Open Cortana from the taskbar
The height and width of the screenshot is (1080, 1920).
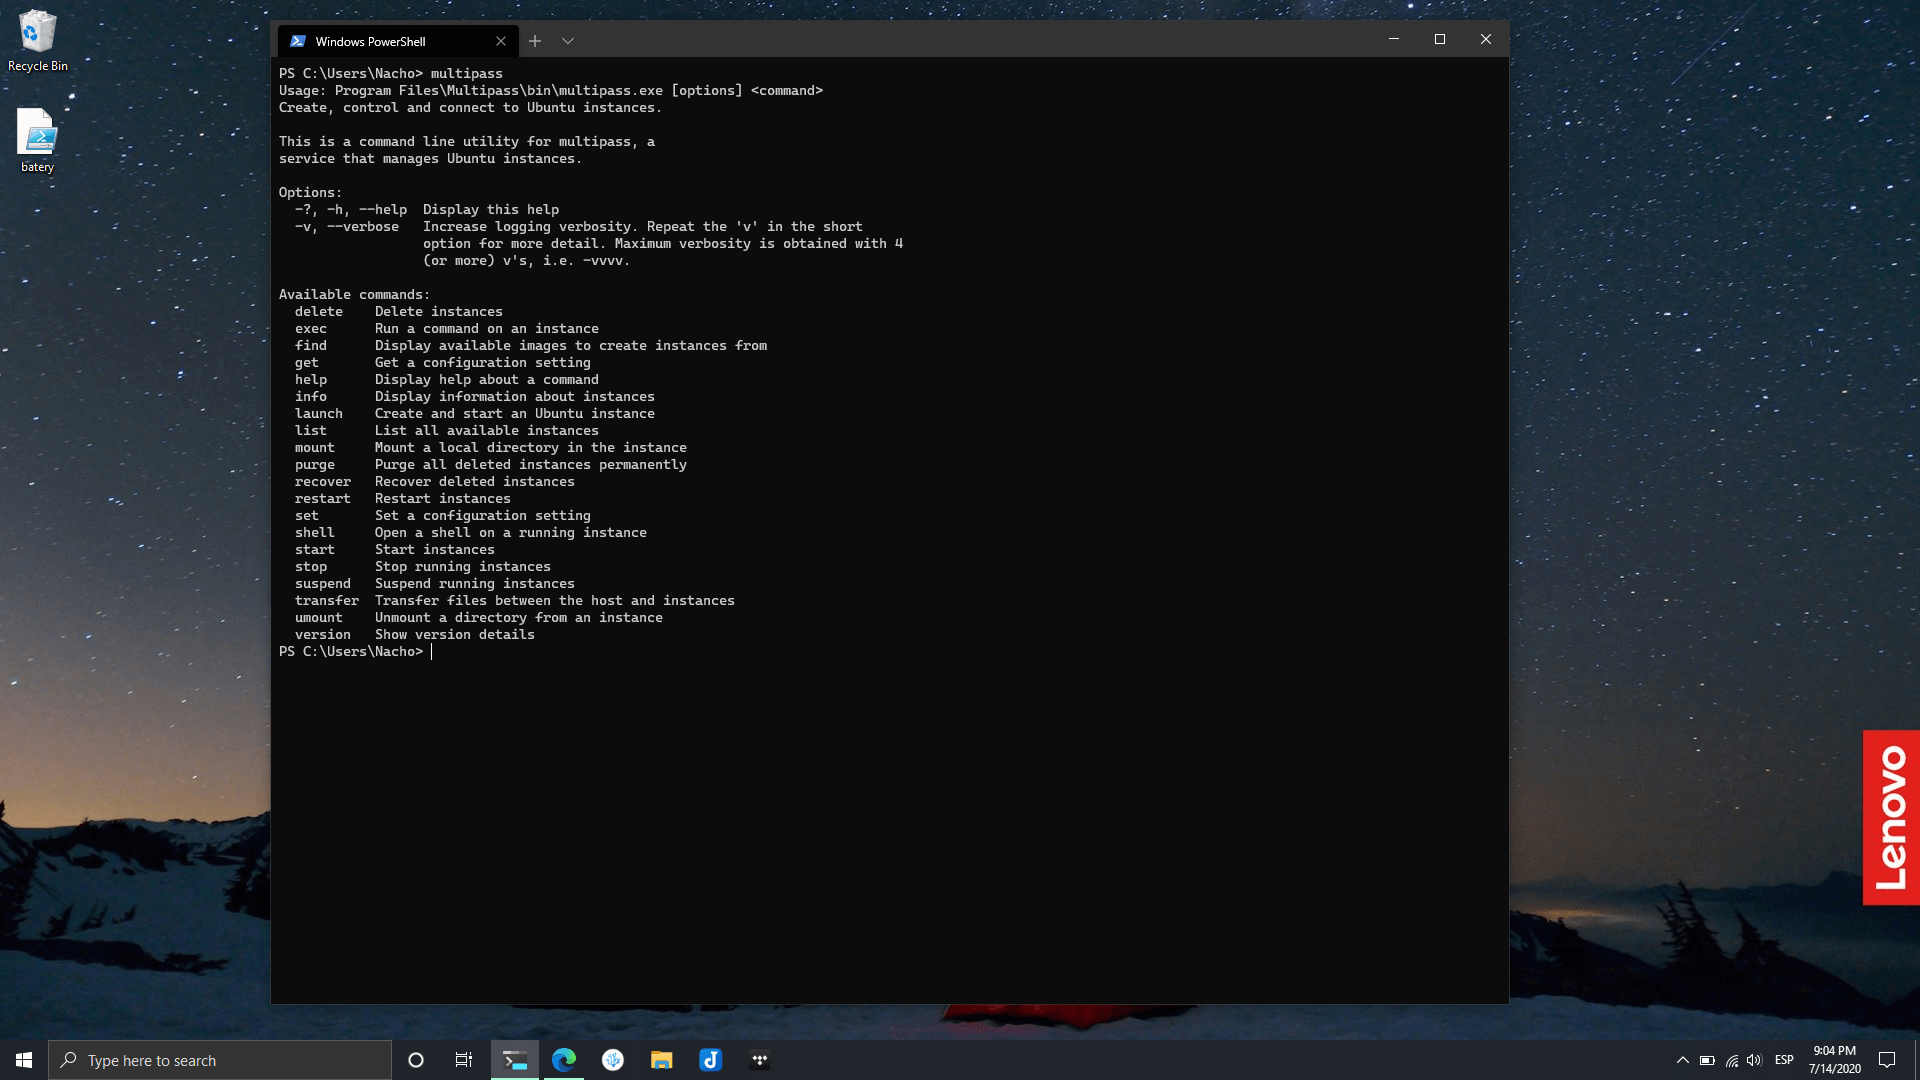click(416, 1060)
